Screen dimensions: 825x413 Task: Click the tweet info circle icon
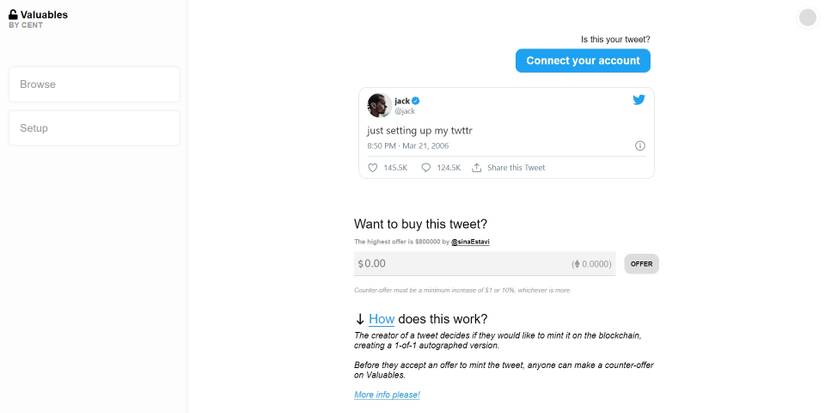(640, 146)
